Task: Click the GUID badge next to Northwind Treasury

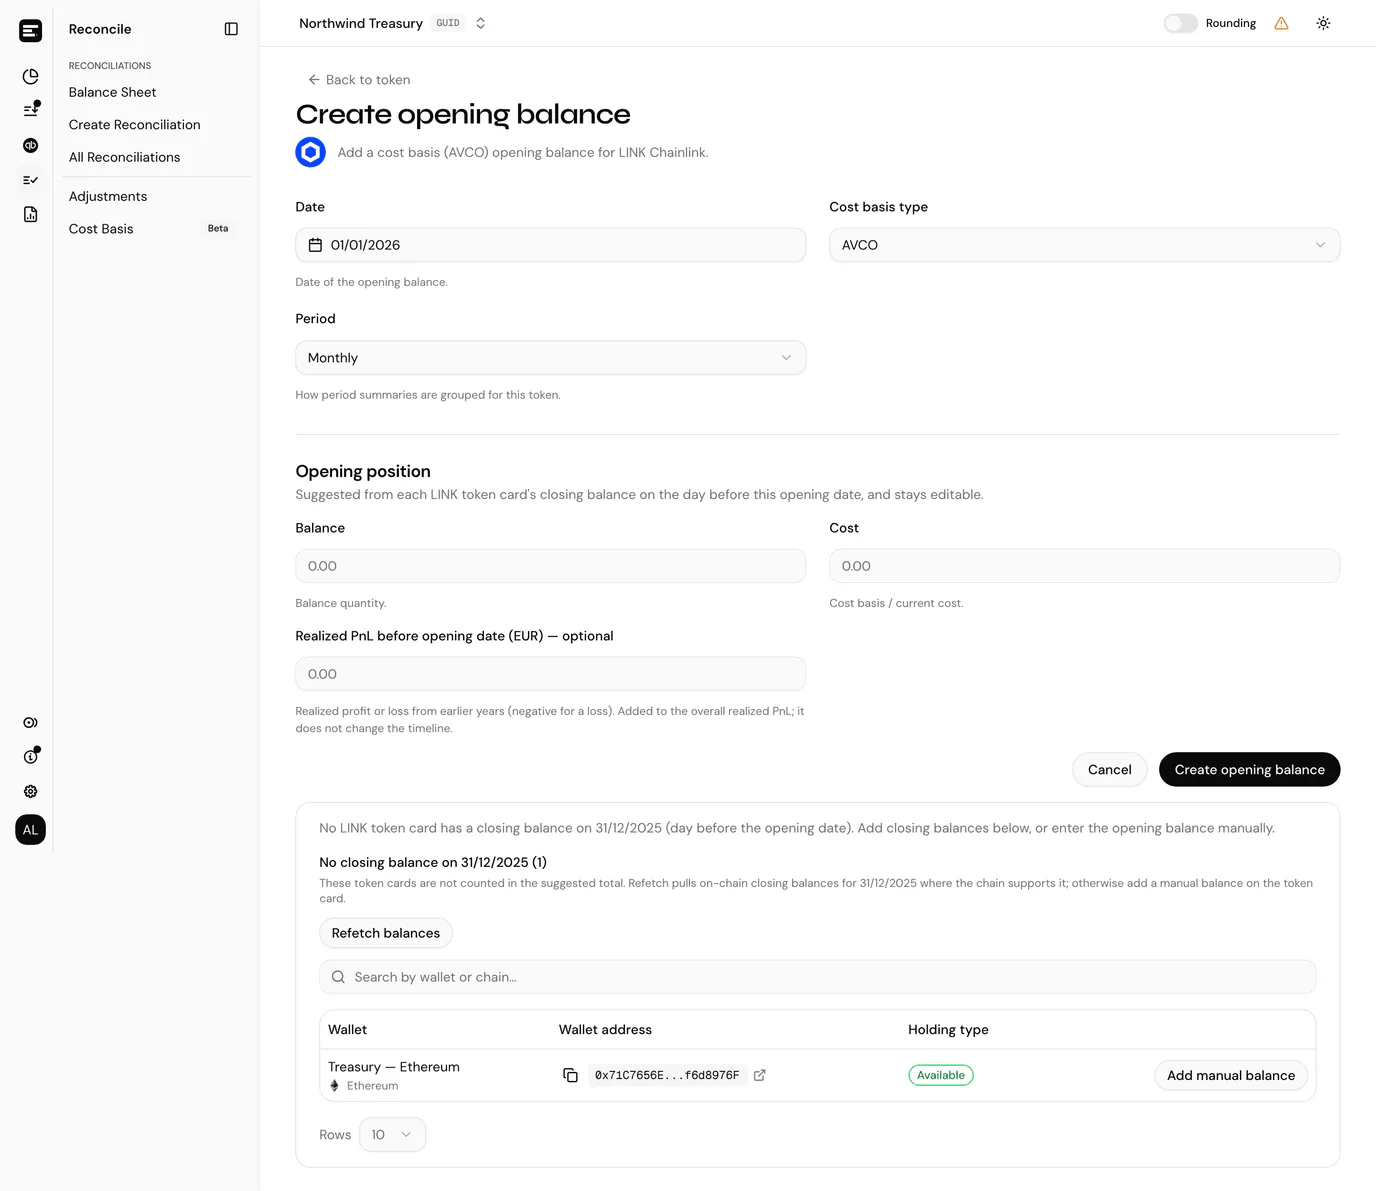Action: [x=448, y=23]
